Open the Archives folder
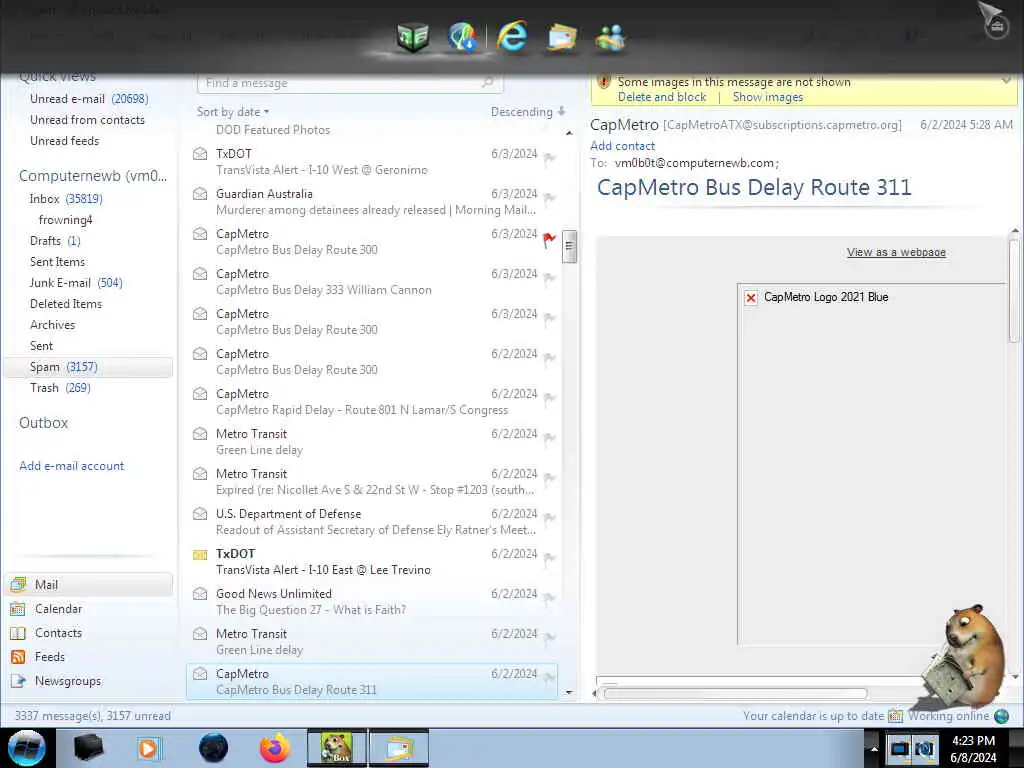 pyautogui.click(x=52, y=325)
